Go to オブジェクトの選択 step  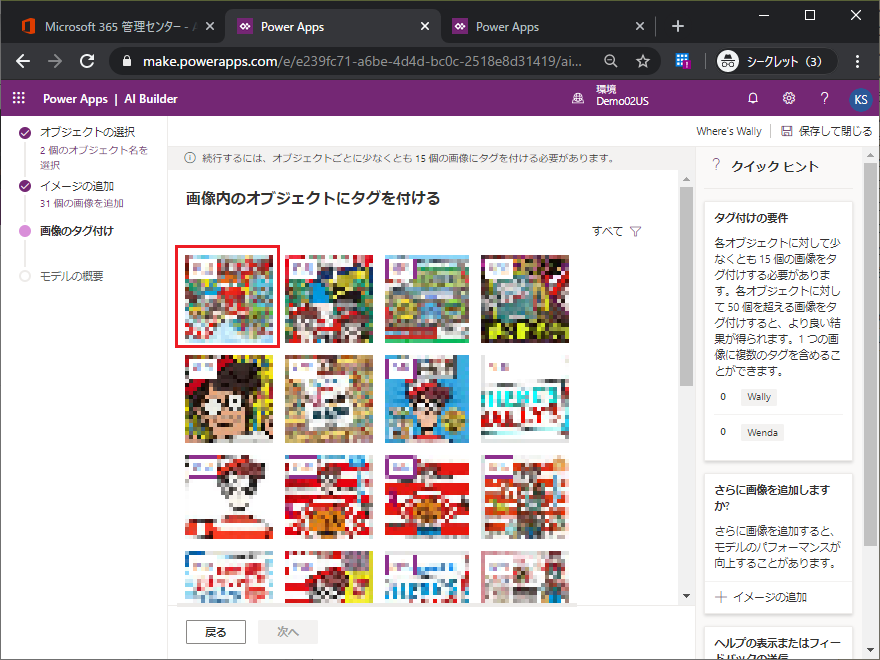[x=87, y=132]
